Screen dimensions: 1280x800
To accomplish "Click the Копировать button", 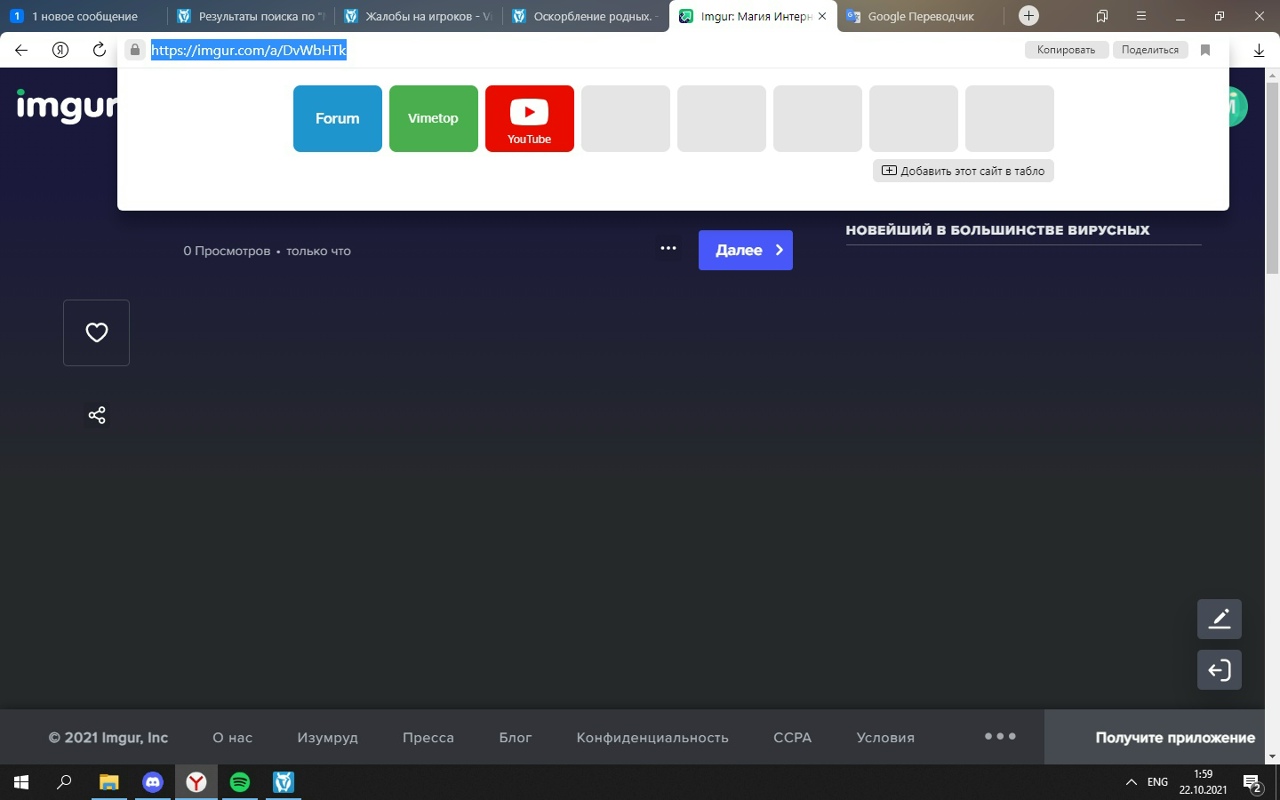I will pyautogui.click(x=1065, y=50).
